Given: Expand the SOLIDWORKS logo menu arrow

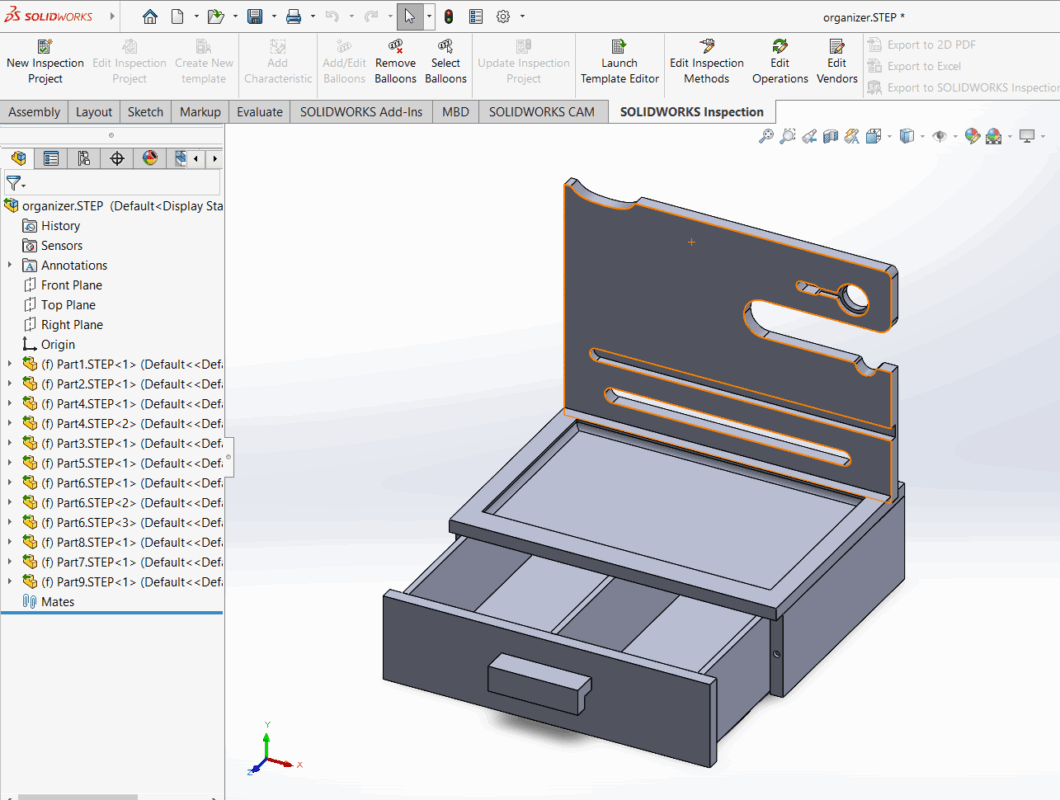Looking at the screenshot, I should [x=112, y=16].
